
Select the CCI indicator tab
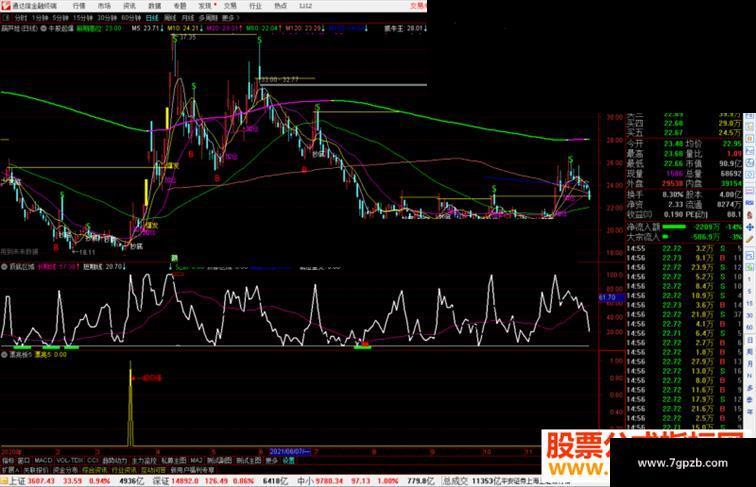tap(93, 461)
